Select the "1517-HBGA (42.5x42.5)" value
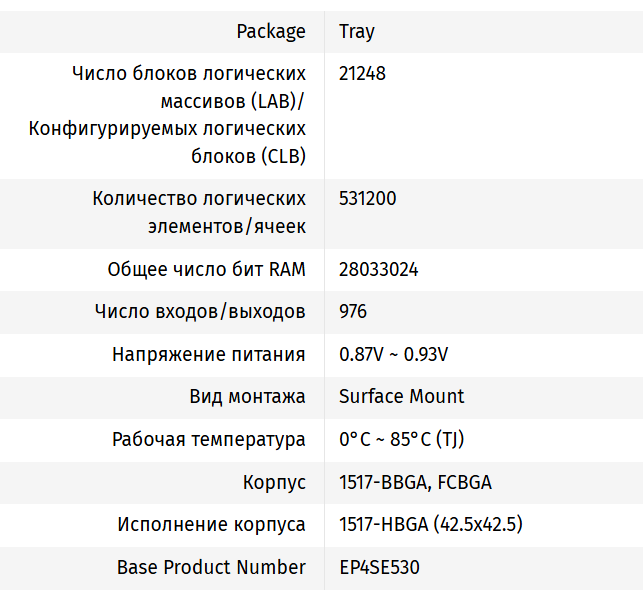The width and height of the screenshot is (643, 605). (431, 524)
